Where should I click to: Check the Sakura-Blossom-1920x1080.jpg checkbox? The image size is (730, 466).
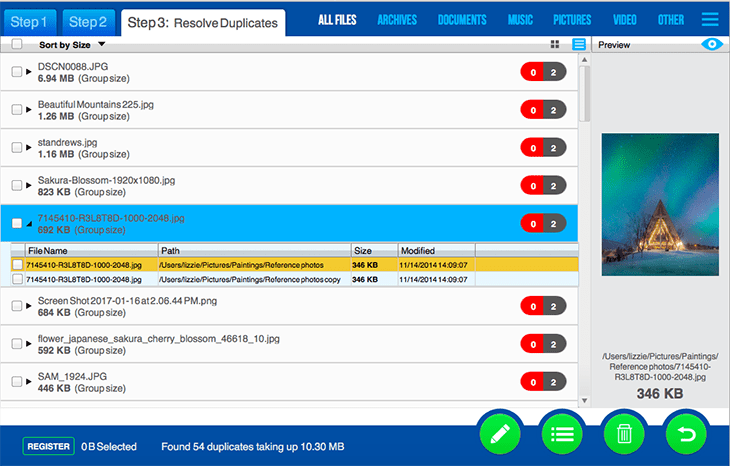[17, 185]
